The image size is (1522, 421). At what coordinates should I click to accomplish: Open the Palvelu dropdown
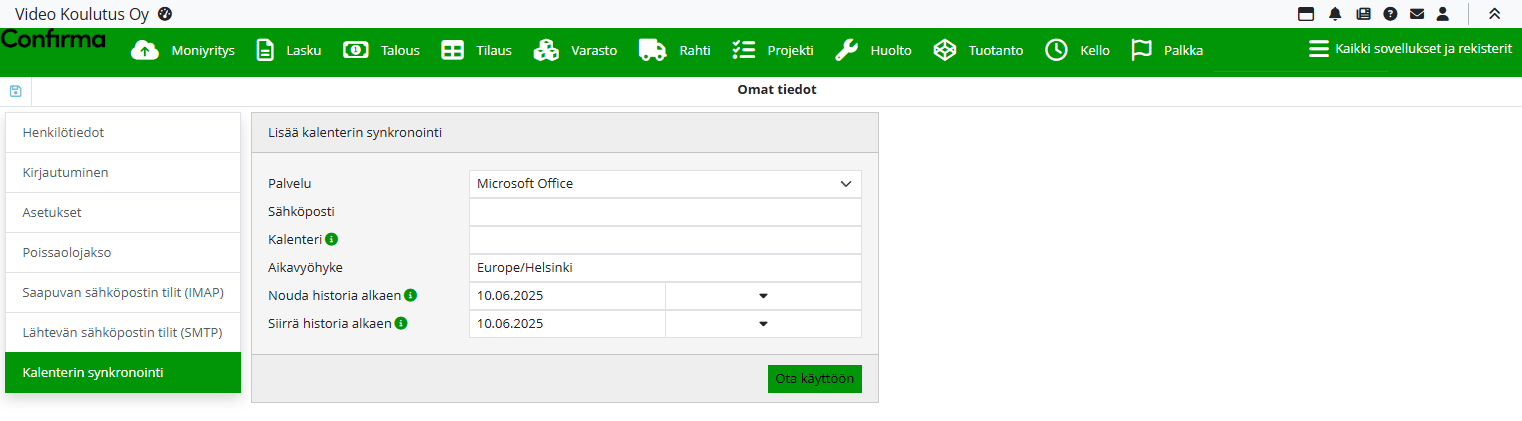tap(665, 184)
